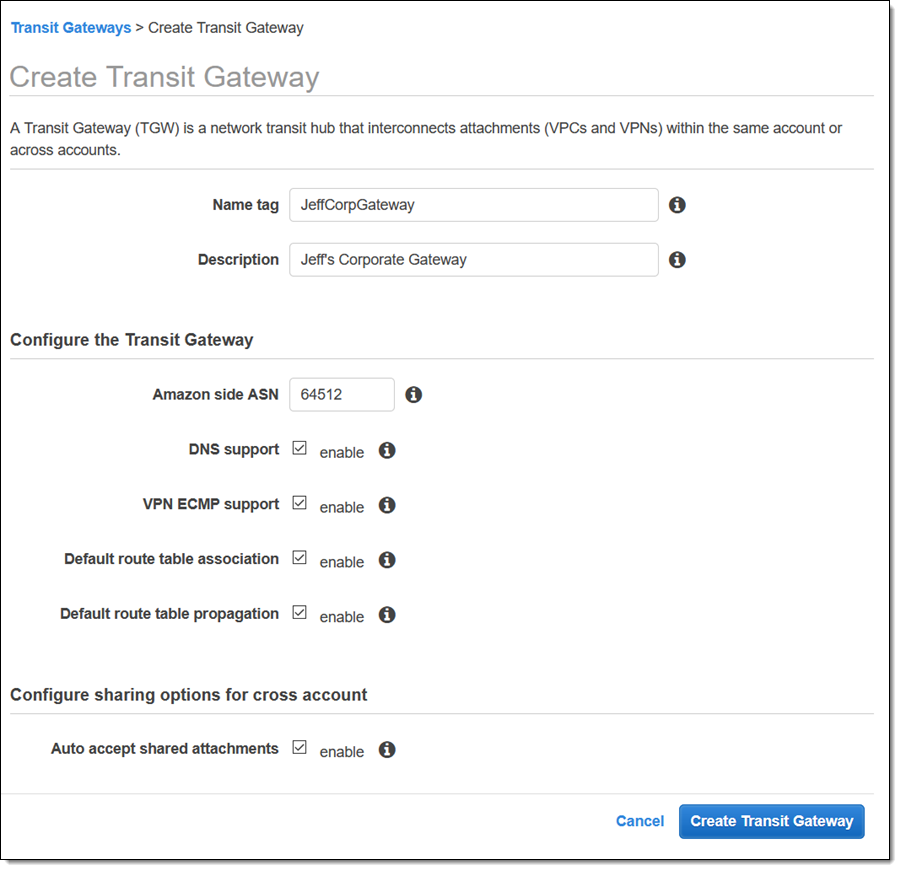Toggle Default route table propagation checkbox
The height and width of the screenshot is (870, 900).
pyautogui.click(x=299, y=613)
